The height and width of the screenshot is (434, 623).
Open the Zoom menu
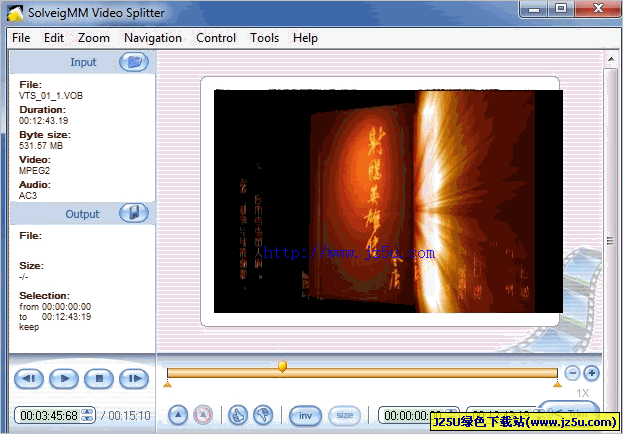pos(94,38)
